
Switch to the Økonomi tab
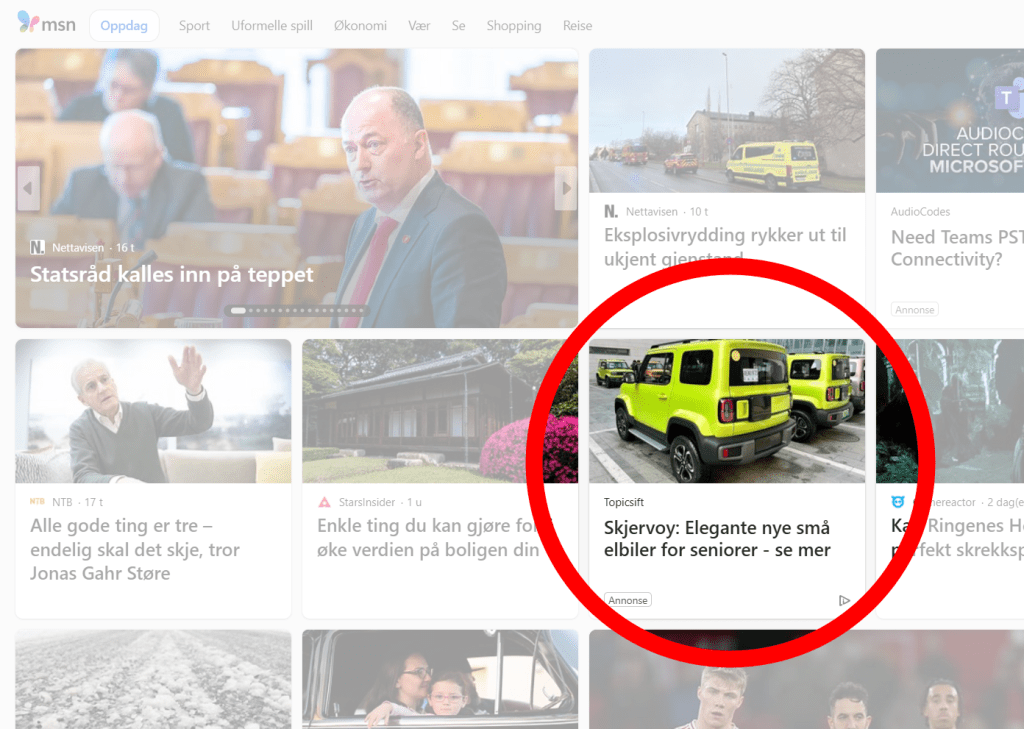[x=360, y=25]
